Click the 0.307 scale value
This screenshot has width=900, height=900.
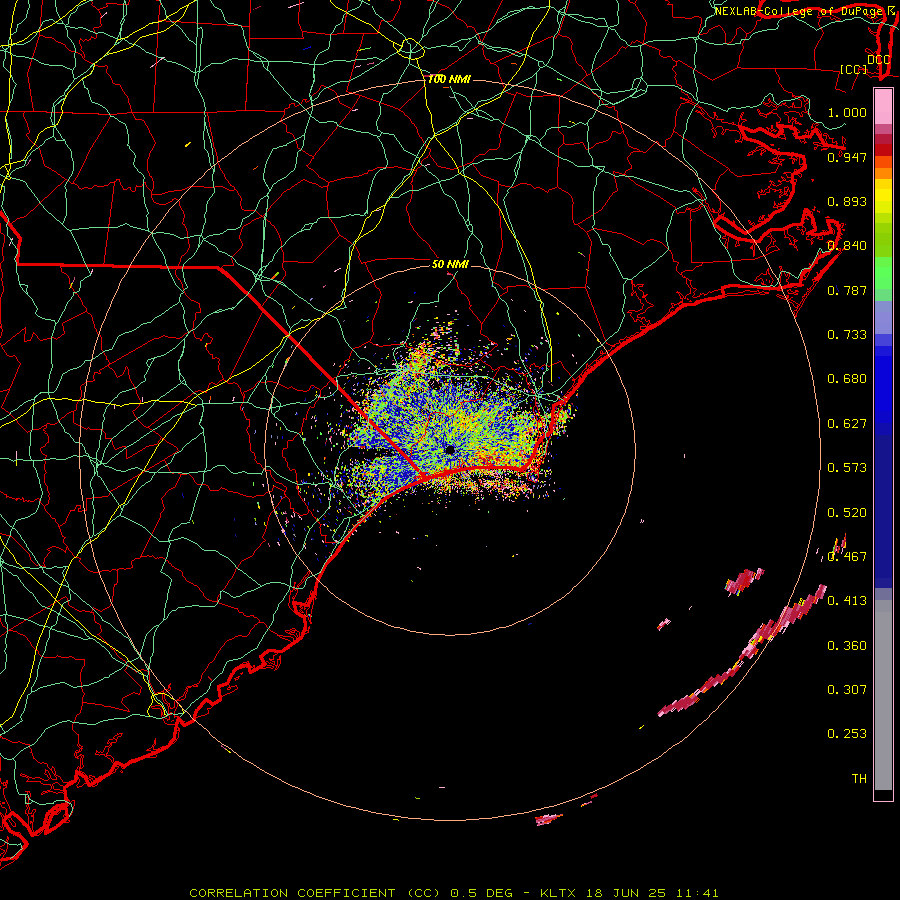(x=847, y=690)
